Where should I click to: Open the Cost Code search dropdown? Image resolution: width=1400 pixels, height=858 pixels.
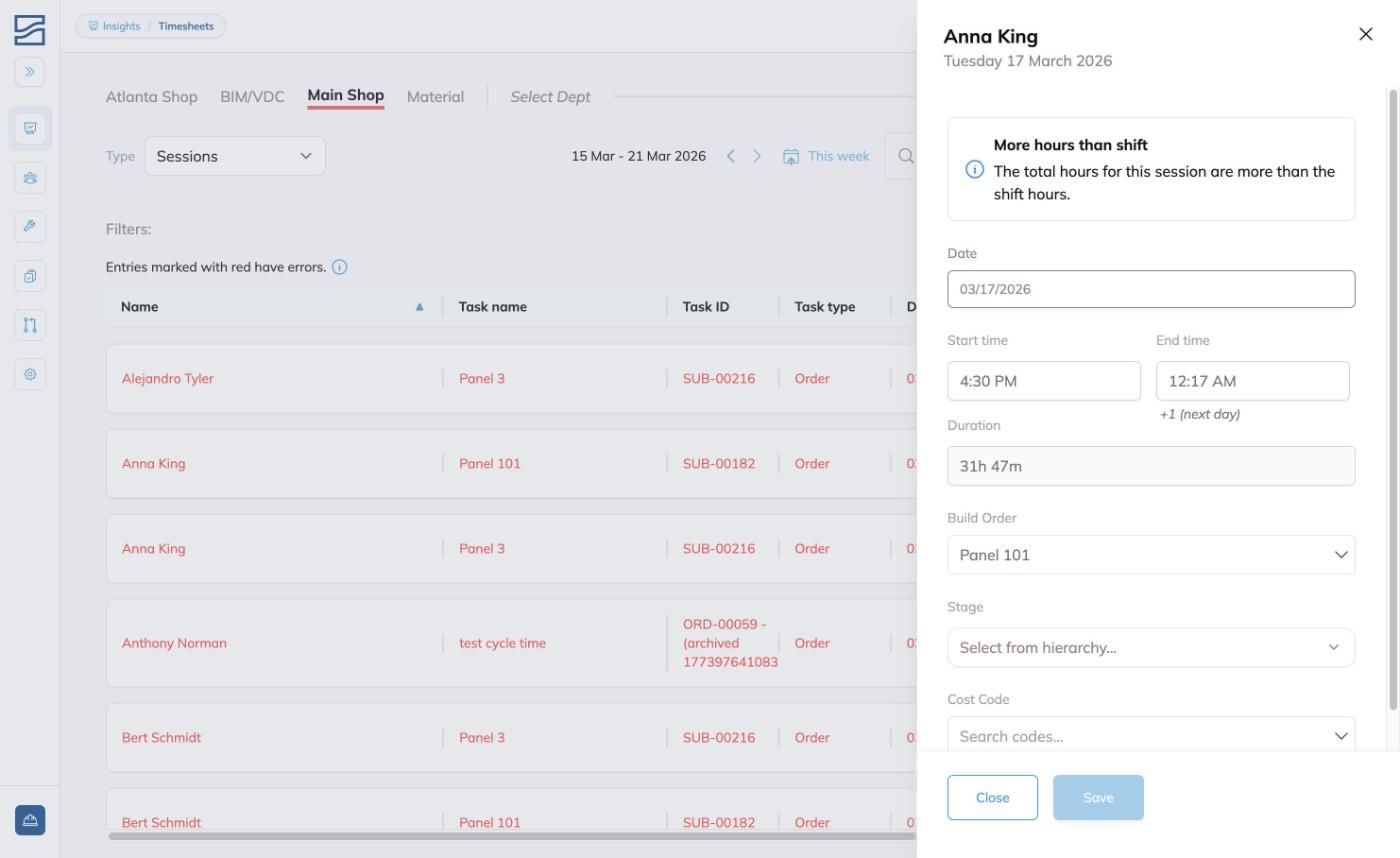point(1151,735)
